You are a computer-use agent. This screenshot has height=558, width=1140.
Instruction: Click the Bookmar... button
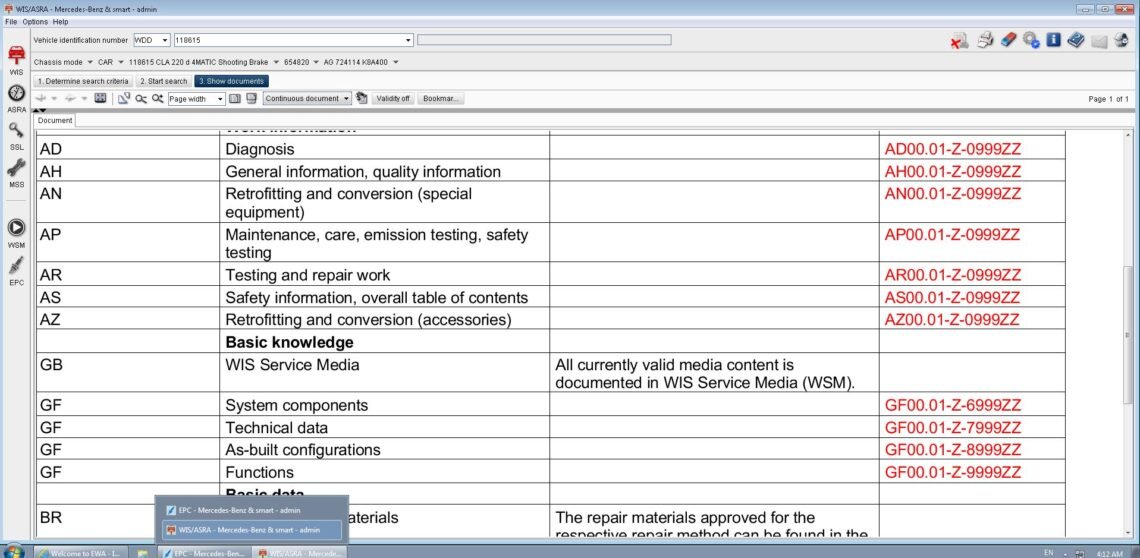tap(441, 98)
